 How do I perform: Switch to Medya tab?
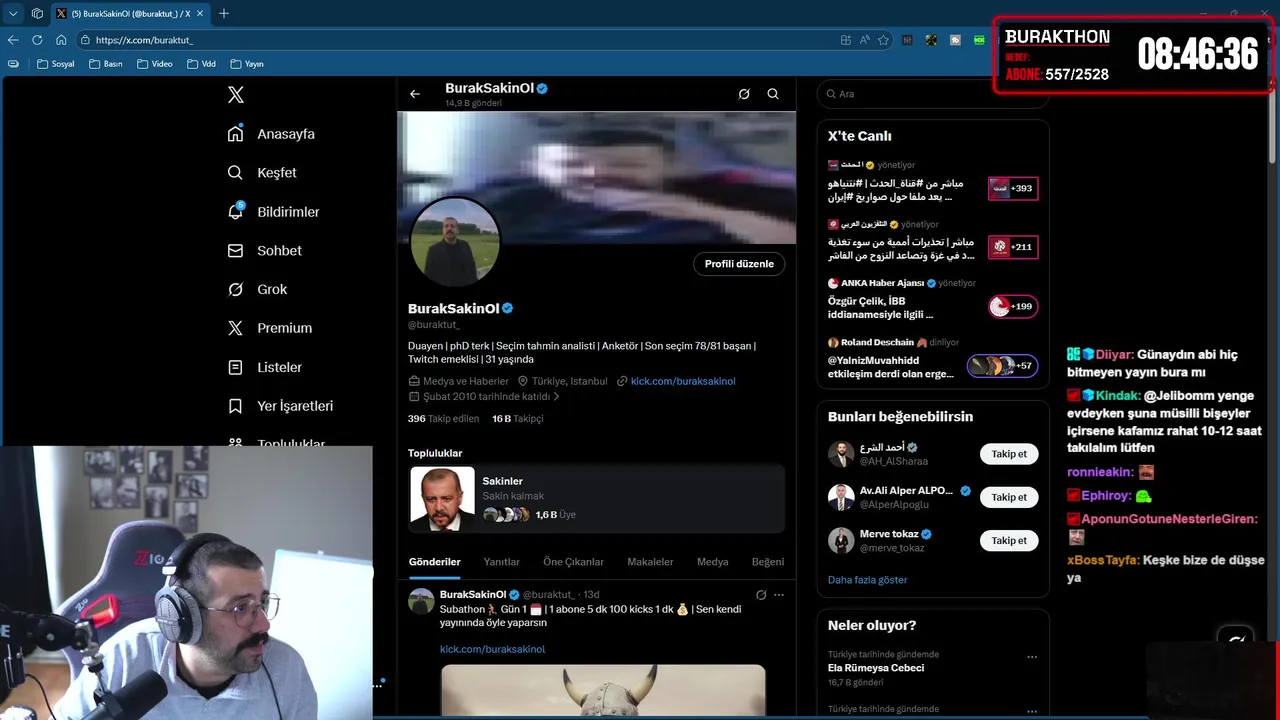[x=712, y=562]
